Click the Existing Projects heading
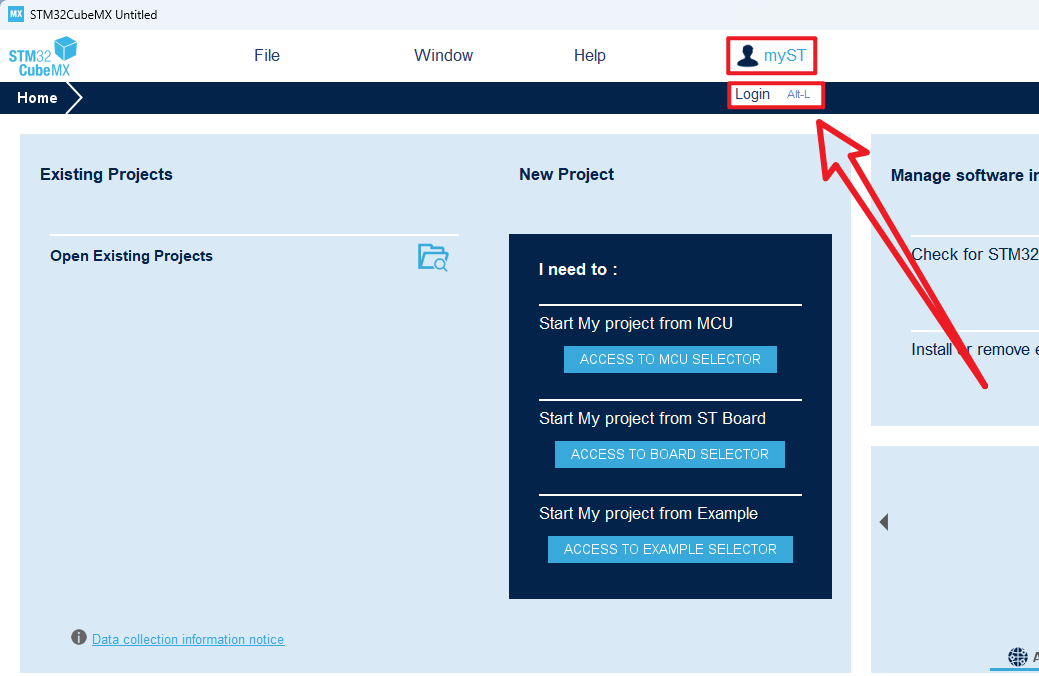1039x676 pixels. (x=106, y=174)
